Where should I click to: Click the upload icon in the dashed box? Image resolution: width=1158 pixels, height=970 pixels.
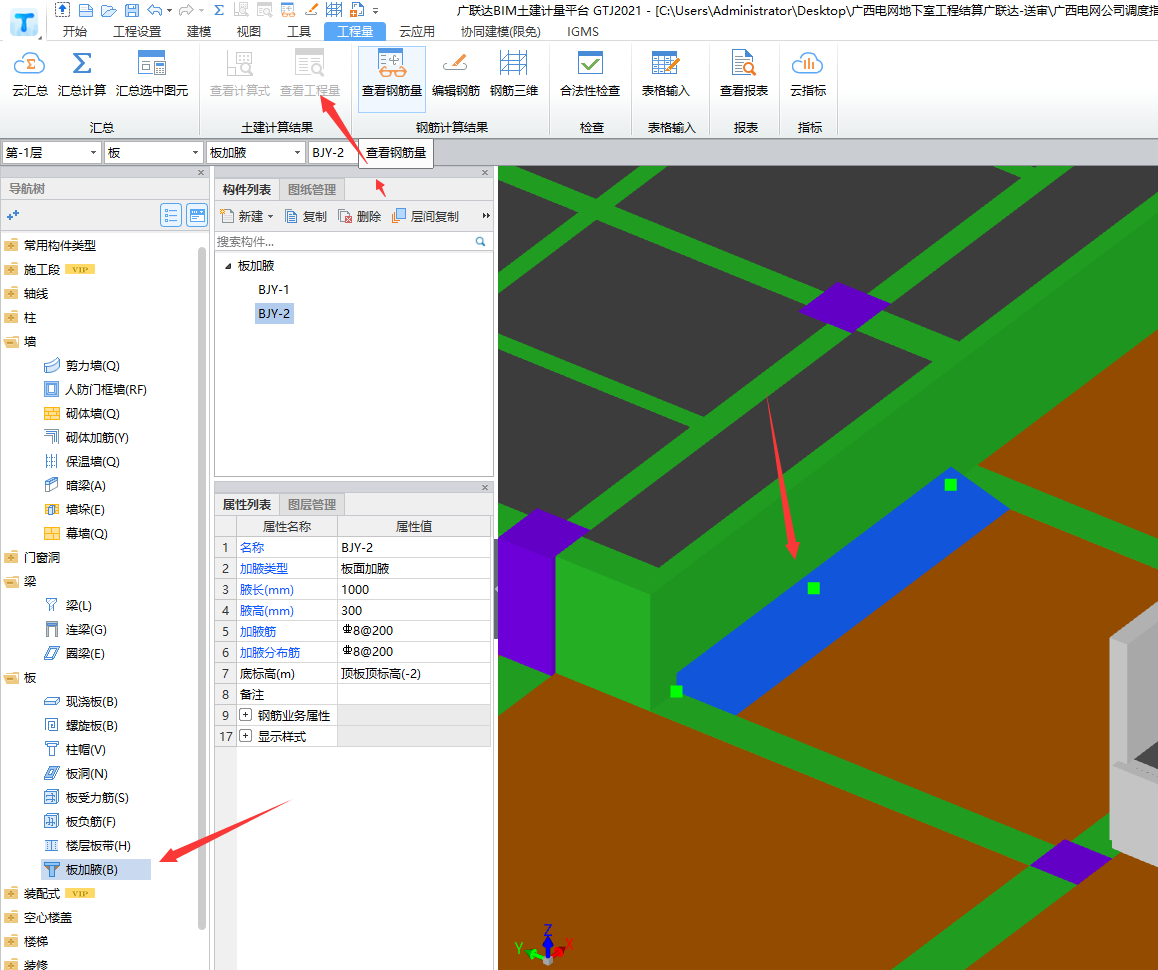click(x=63, y=10)
